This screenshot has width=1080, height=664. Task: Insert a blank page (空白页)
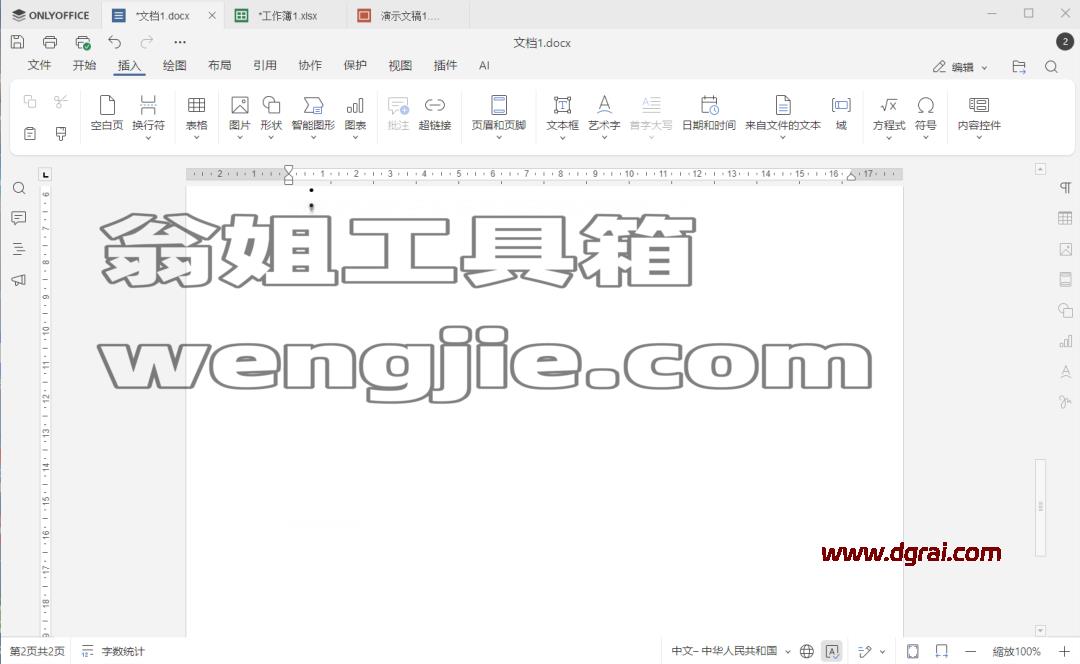[x=107, y=114]
